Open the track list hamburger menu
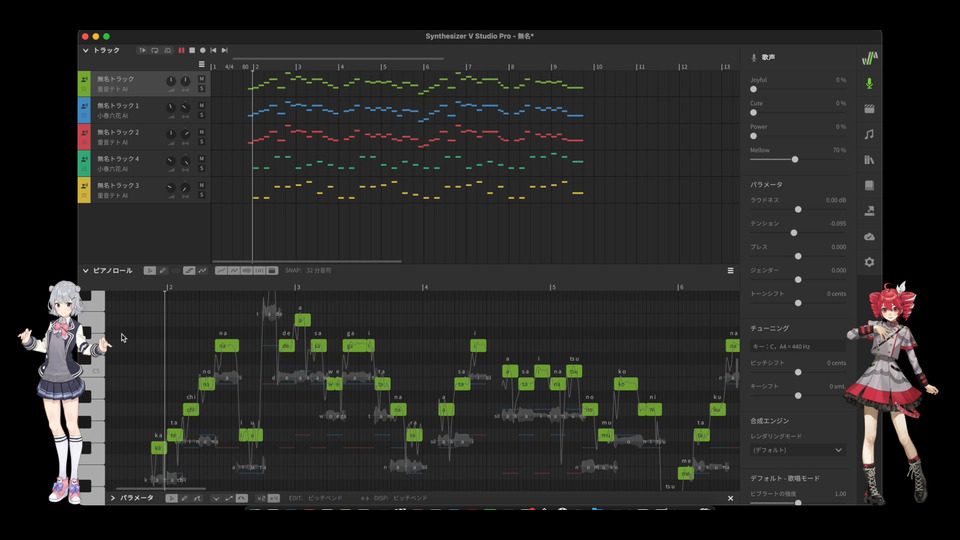This screenshot has width=960, height=540. point(201,64)
